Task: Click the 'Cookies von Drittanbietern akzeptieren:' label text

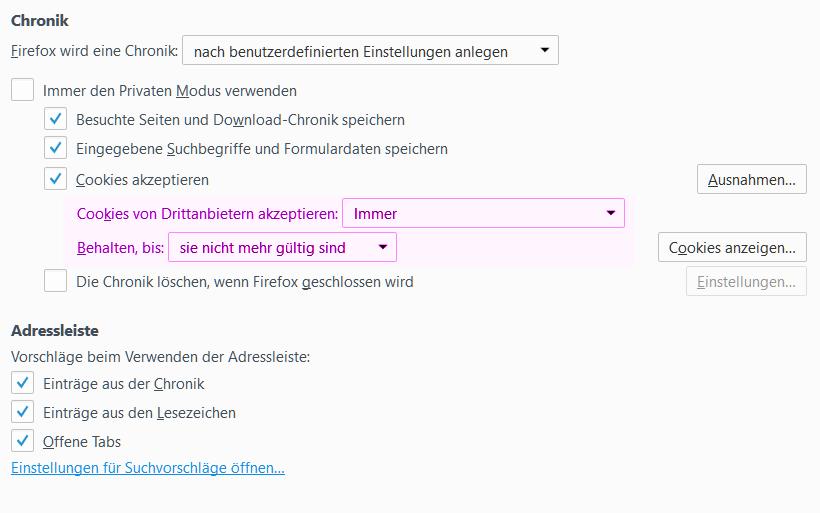Action: click(207, 214)
